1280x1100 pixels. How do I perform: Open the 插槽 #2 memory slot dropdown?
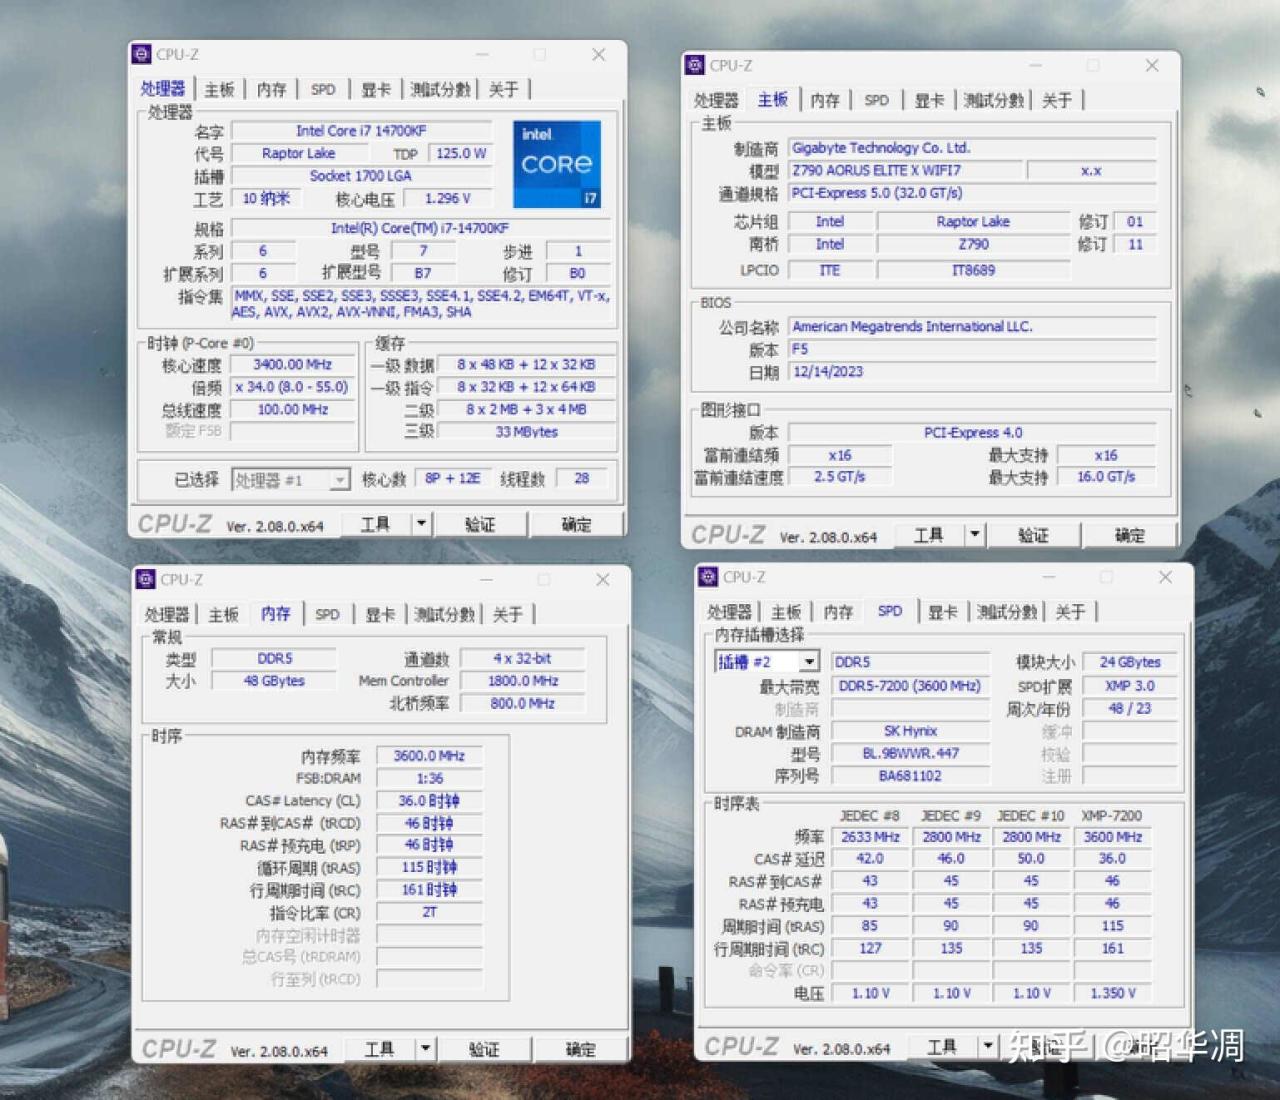coord(767,662)
